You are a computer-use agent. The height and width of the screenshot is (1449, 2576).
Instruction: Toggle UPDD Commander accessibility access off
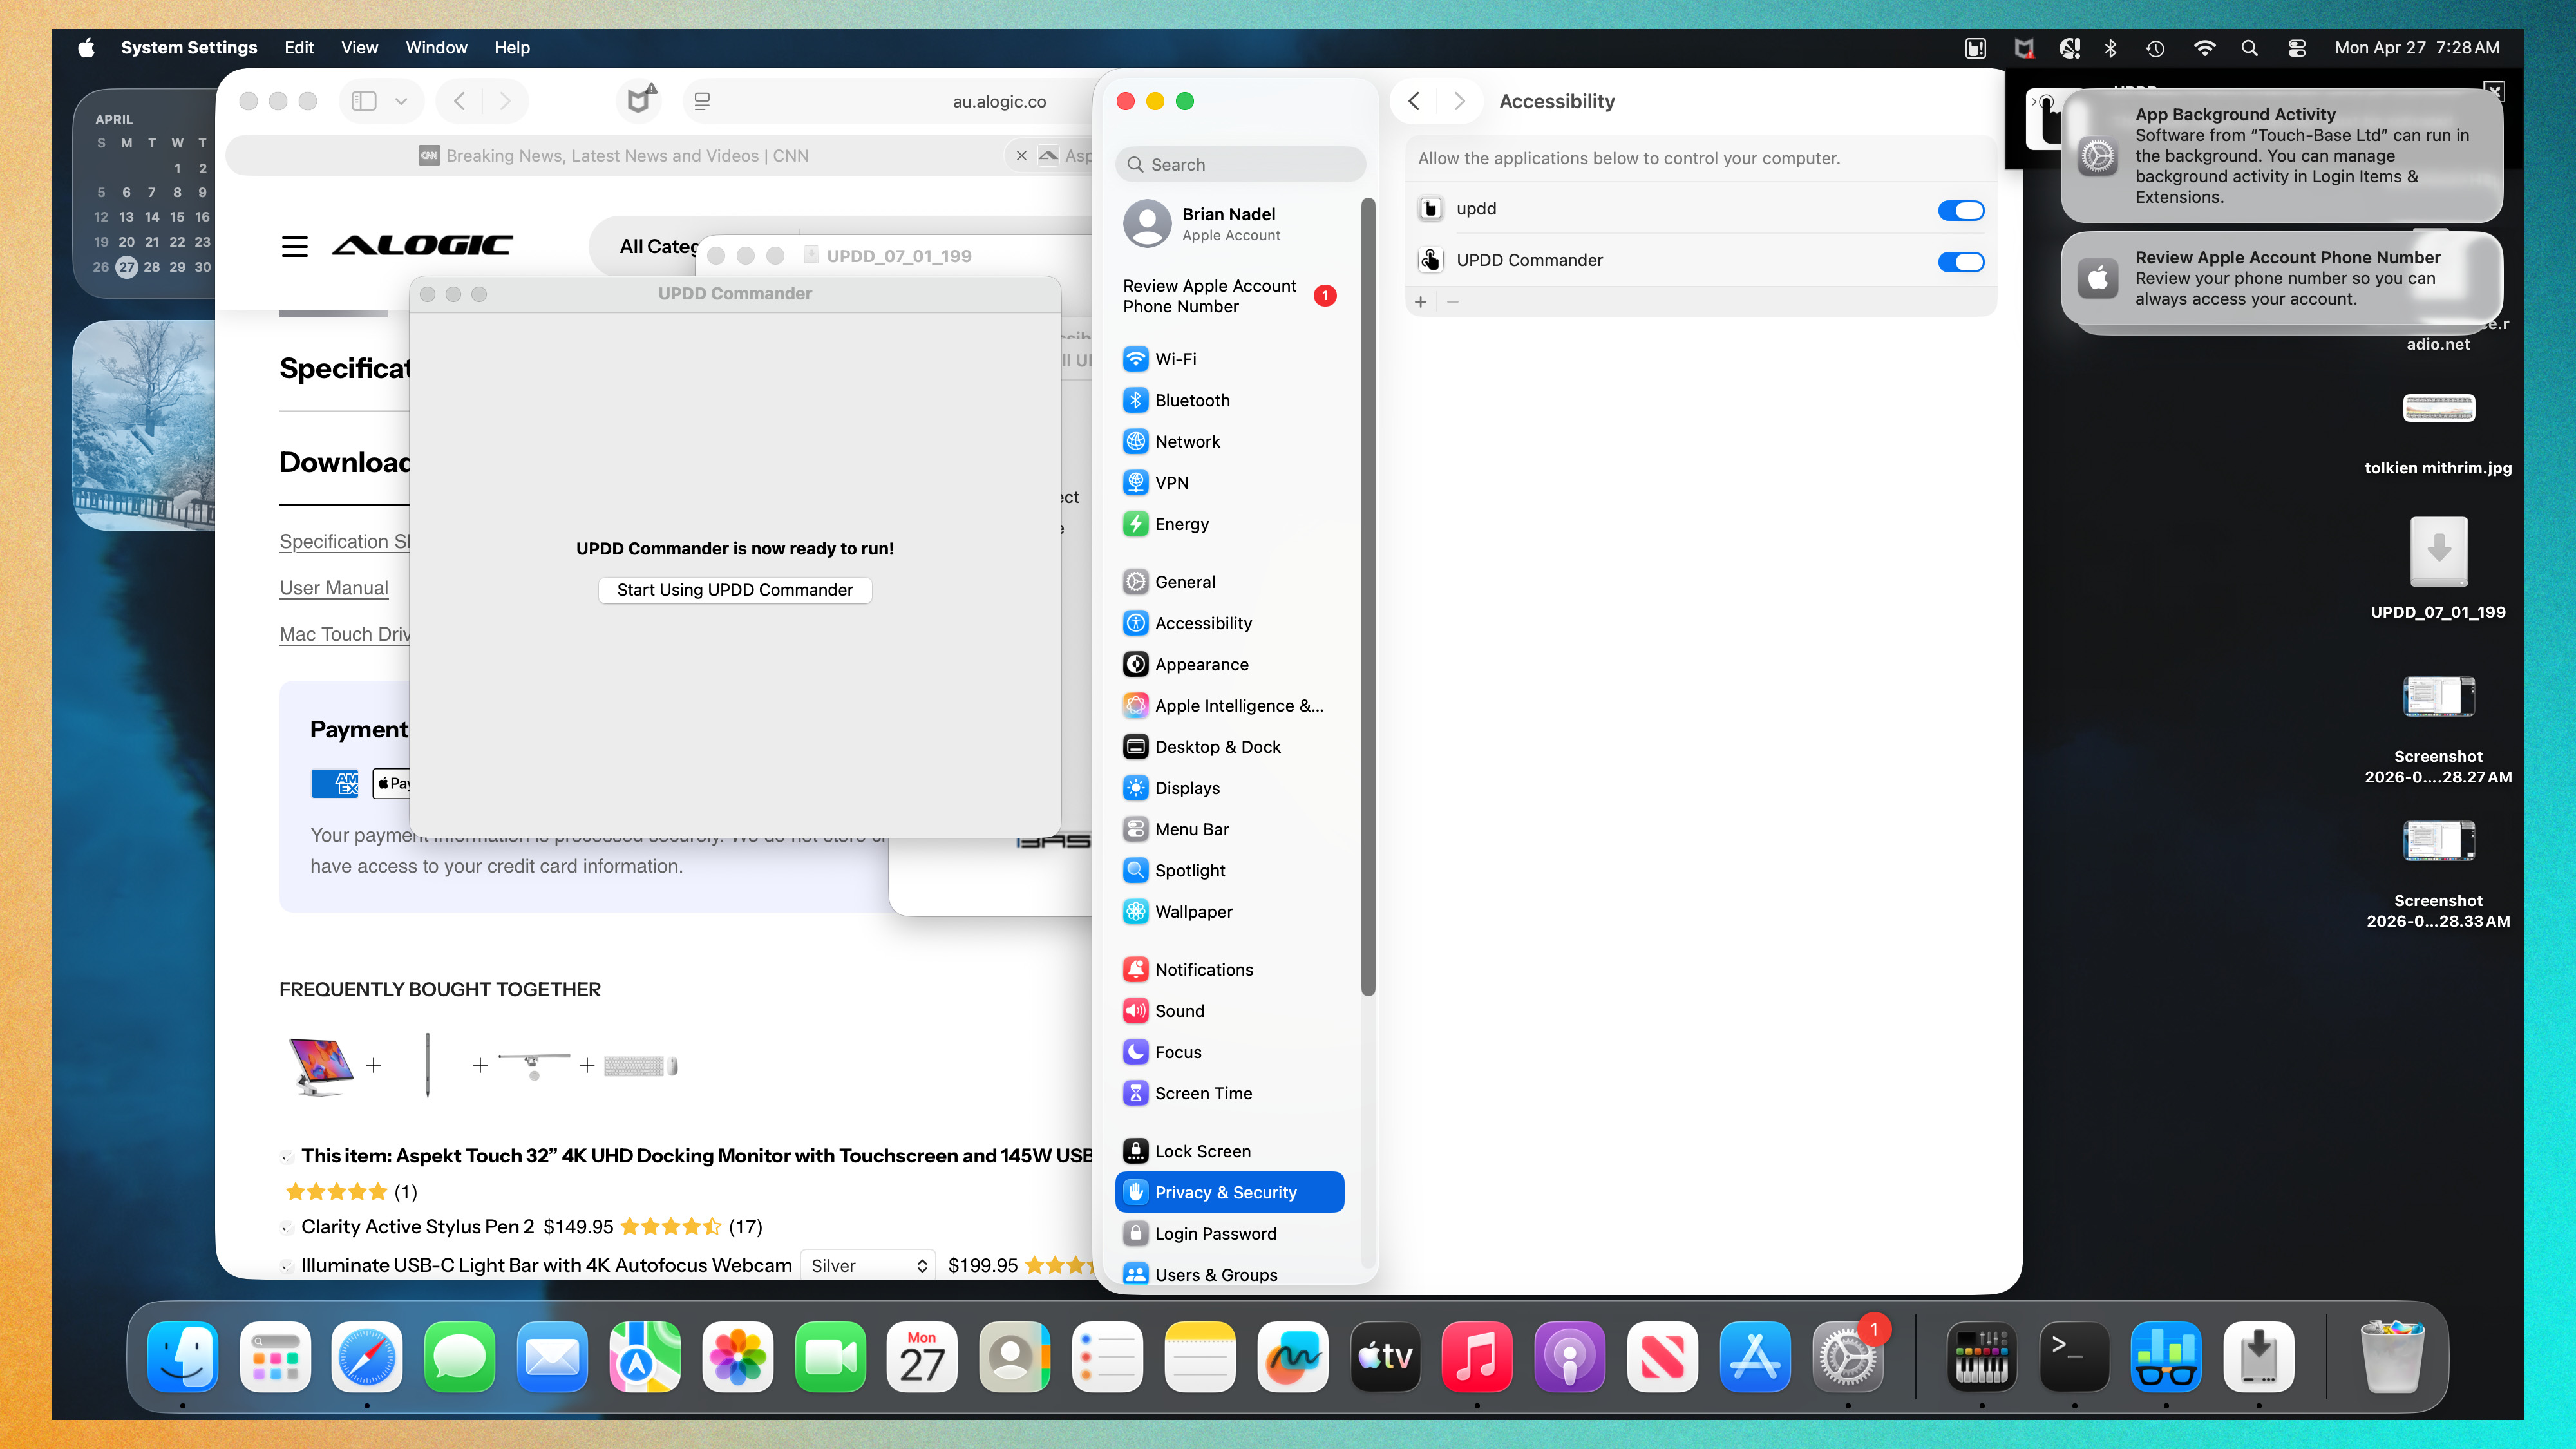[1960, 262]
